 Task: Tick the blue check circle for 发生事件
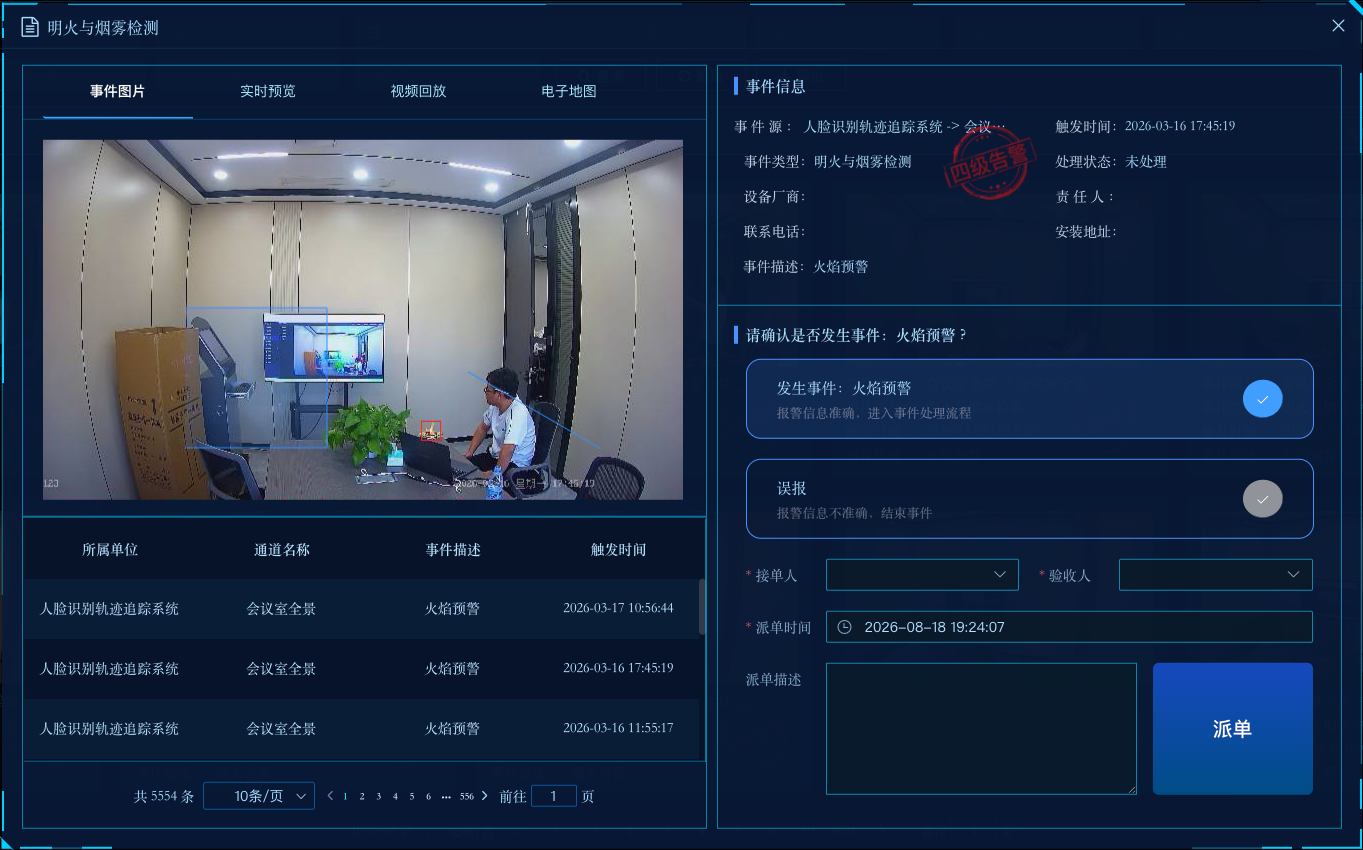tap(1263, 399)
